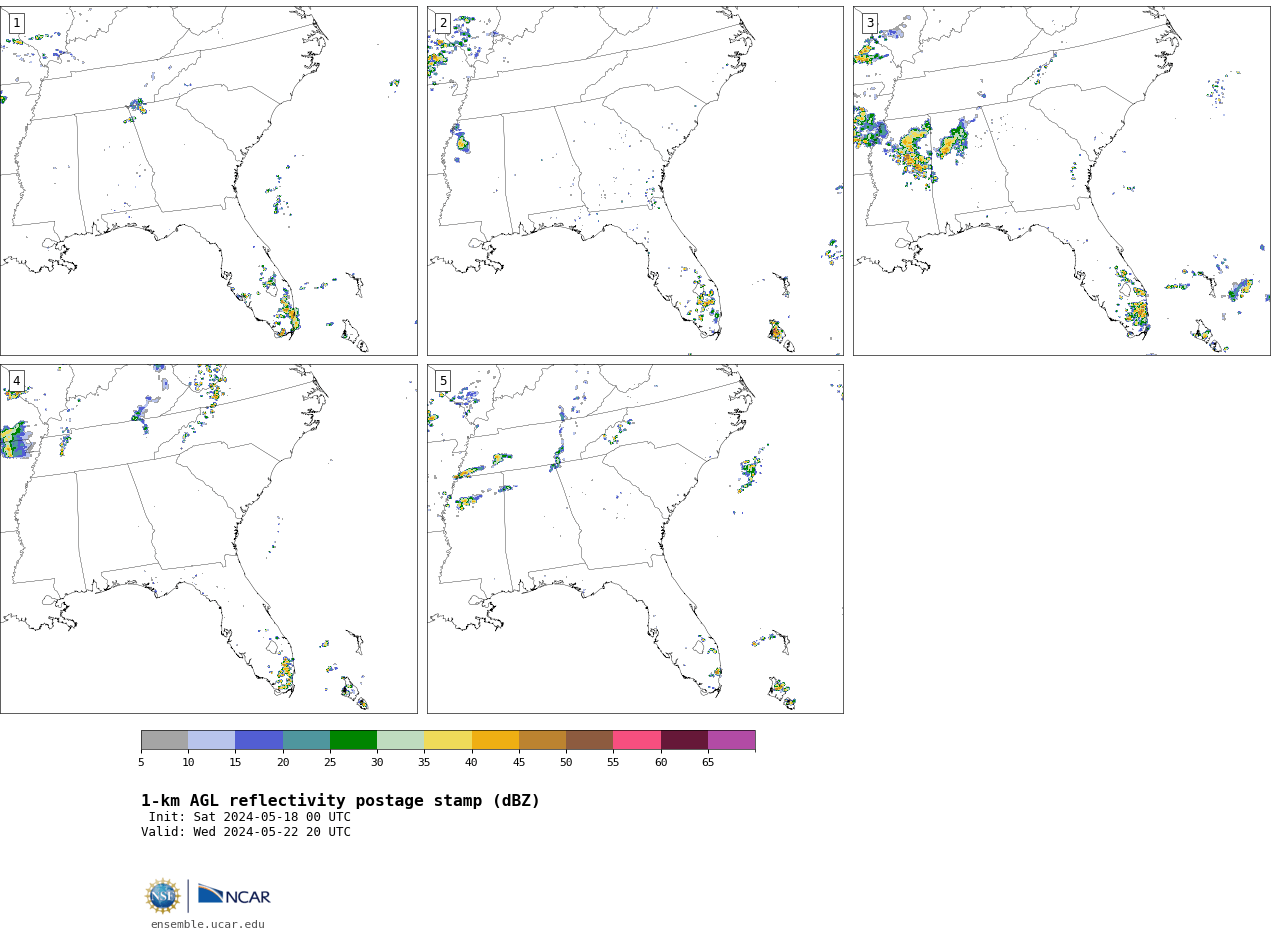Click the dark green 25-30 dBZ swatch
Image resolution: width=1280 pixels, height=936 pixels.
pyautogui.click(x=353, y=740)
